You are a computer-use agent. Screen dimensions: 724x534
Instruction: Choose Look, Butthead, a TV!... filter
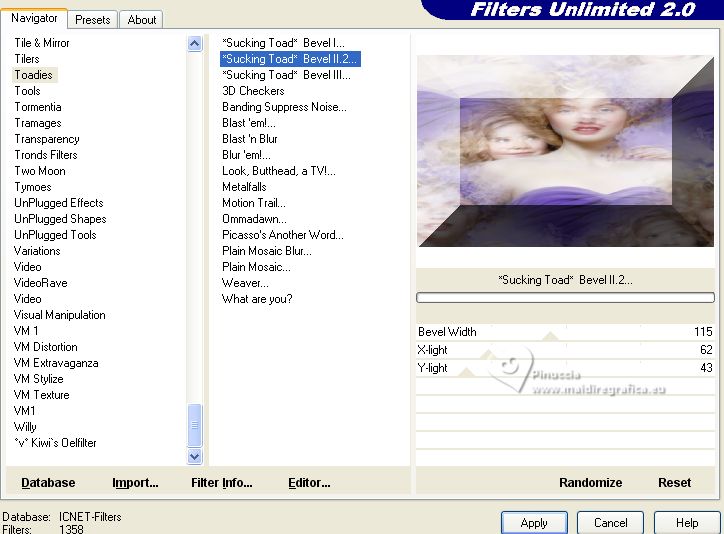coord(278,171)
